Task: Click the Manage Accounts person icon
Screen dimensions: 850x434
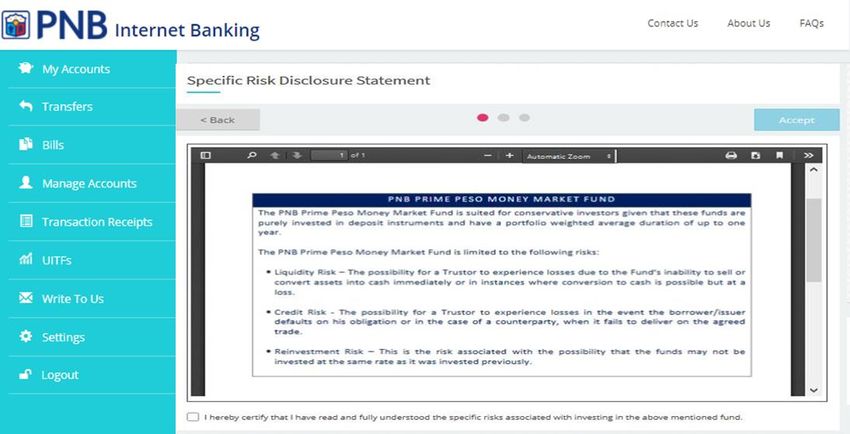Action: 25,183
